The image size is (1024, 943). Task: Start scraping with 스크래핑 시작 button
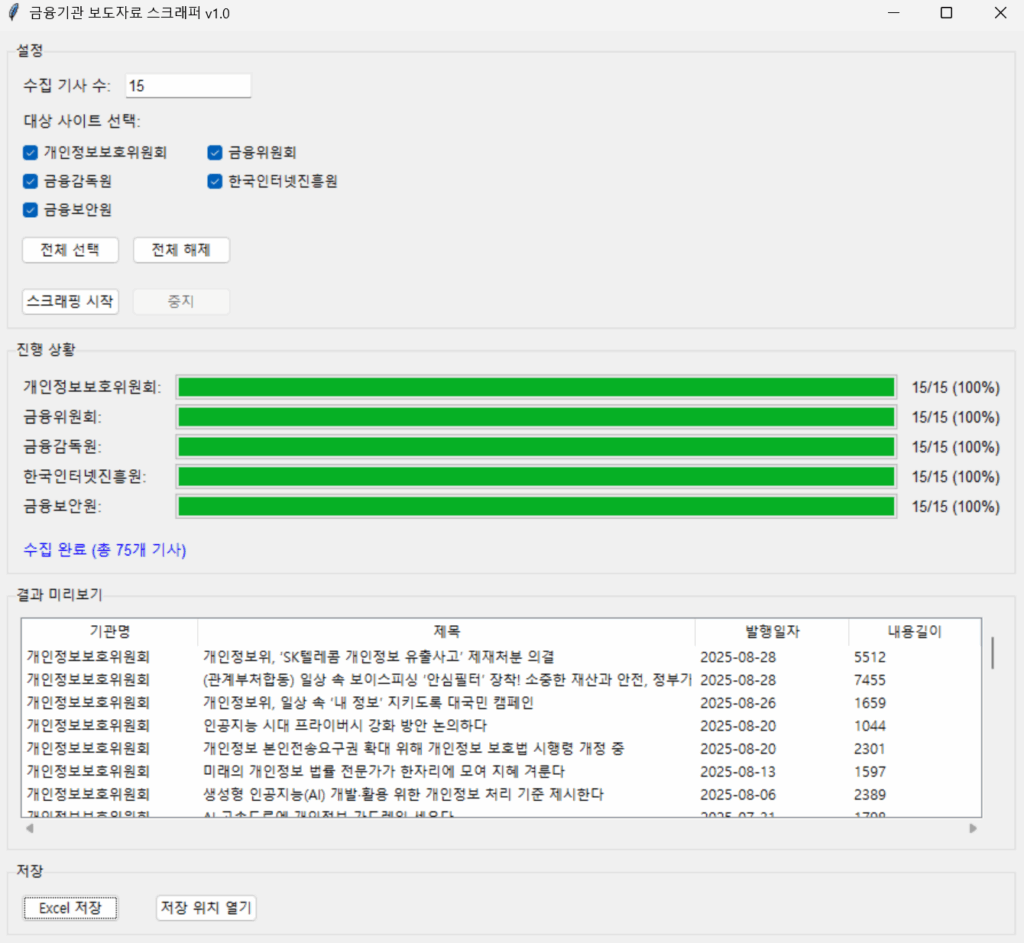(x=70, y=301)
